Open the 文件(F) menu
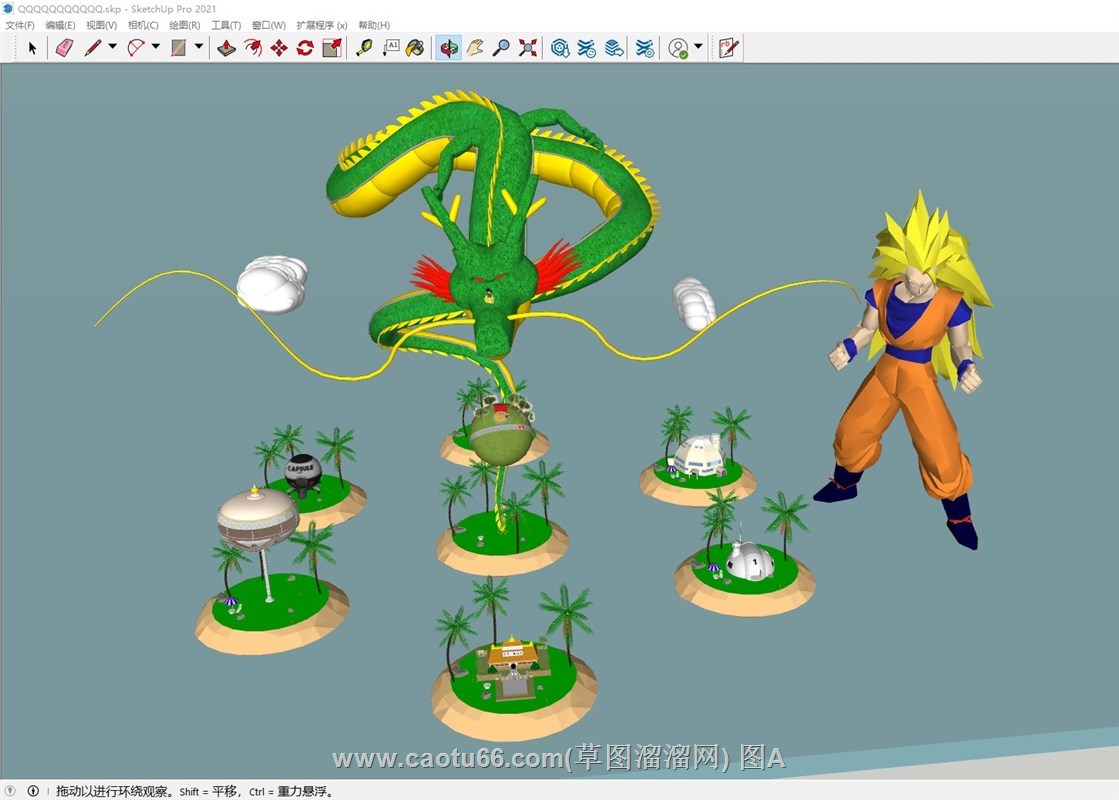 point(20,25)
